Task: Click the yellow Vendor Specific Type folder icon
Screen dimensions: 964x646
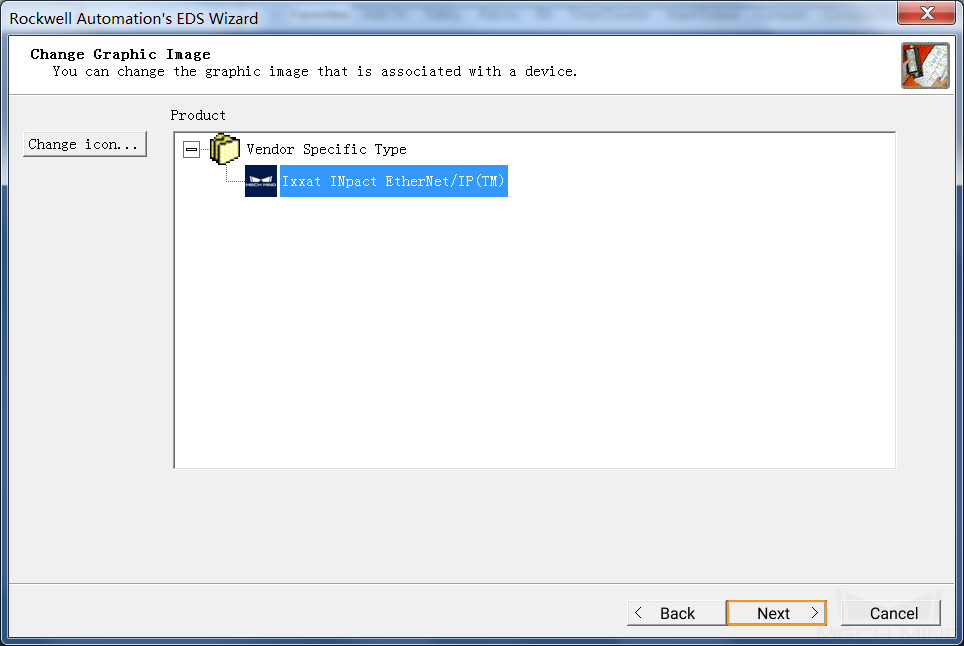Action: (x=224, y=149)
